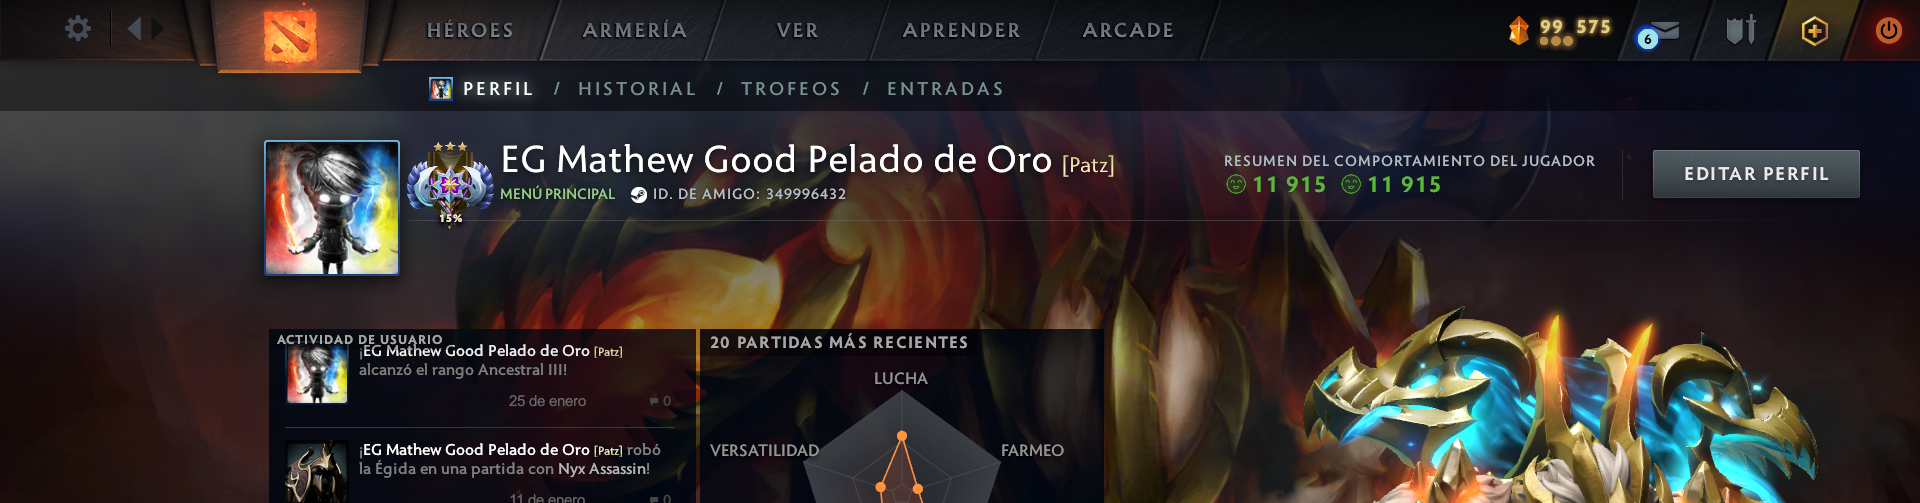Select the VER menu item

click(798, 30)
